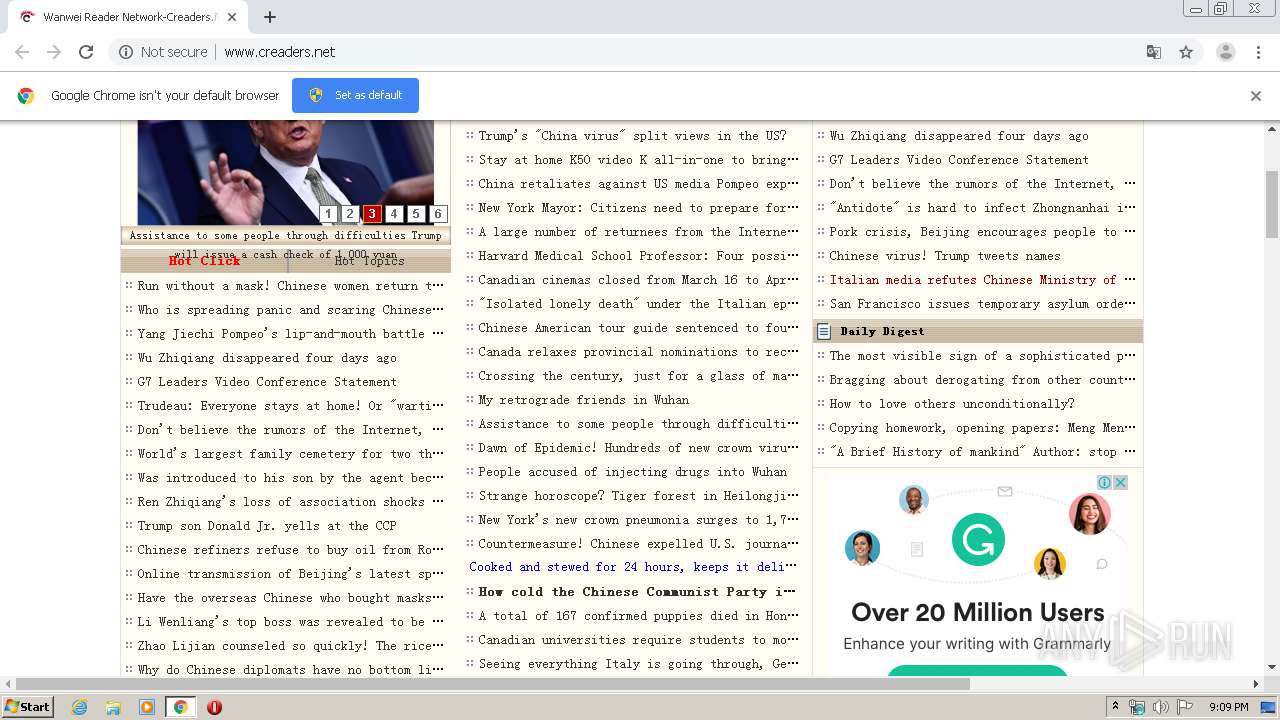Open File Explorer from taskbar
This screenshot has width=1280, height=720.
point(113,707)
